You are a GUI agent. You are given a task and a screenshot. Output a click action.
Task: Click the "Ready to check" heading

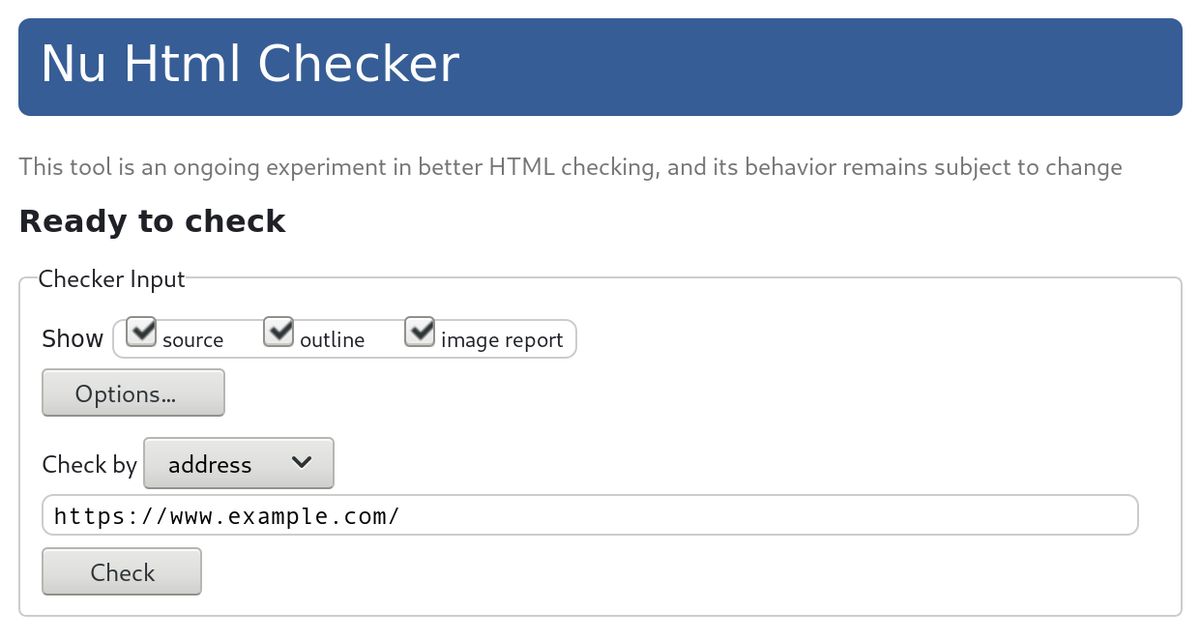(152, 221)
